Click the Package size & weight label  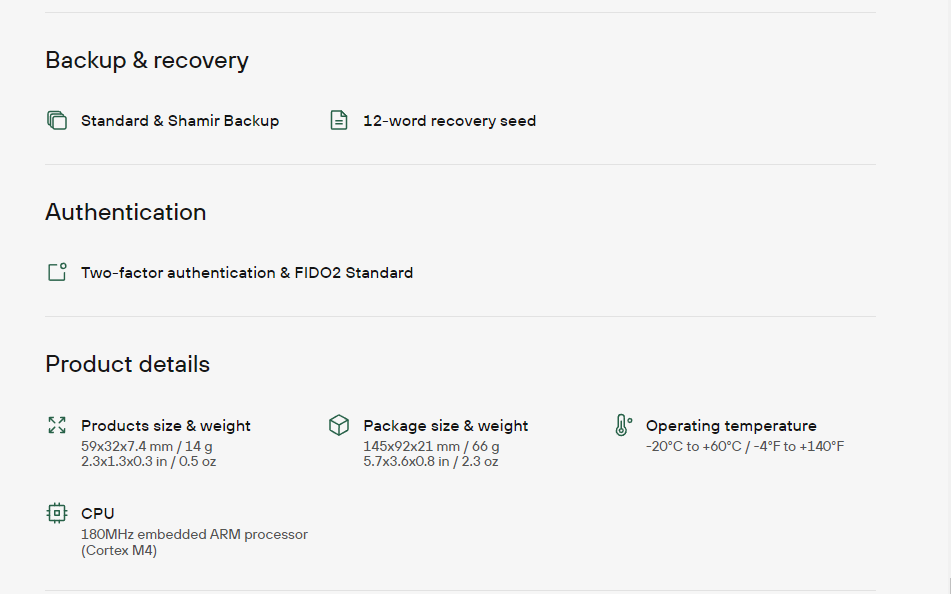point(446,426)
